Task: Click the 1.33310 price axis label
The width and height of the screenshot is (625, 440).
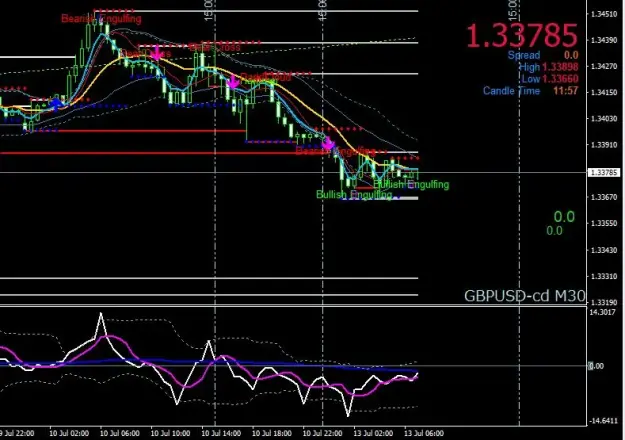Action: click(603, 276)
